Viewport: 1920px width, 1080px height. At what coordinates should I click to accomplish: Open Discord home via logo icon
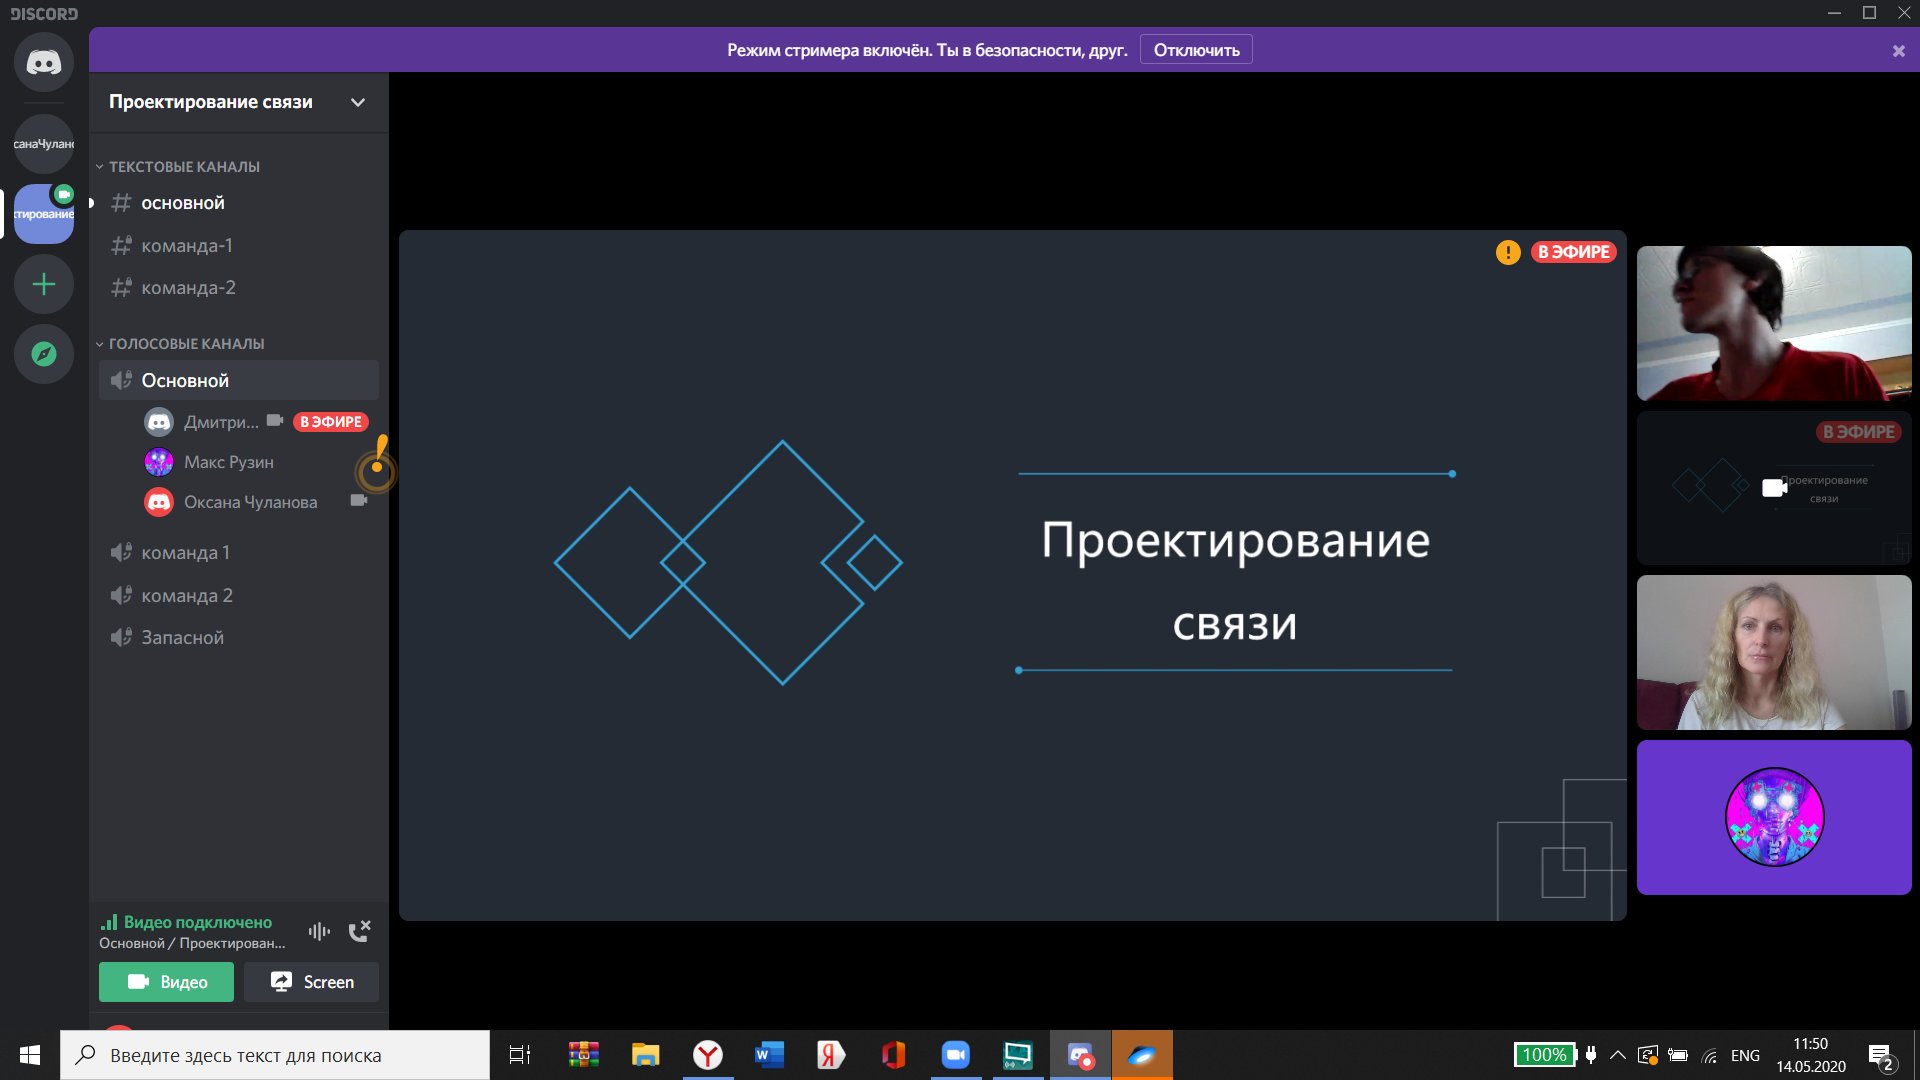43,62
